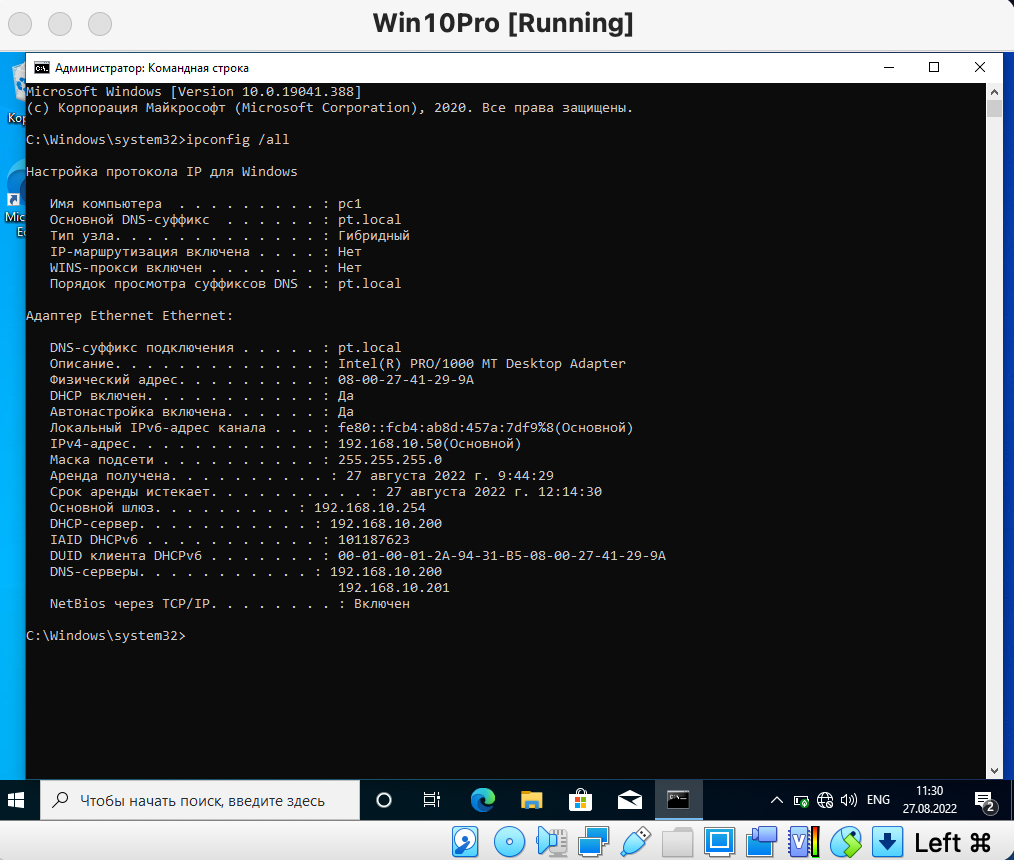Open the notification center icon

pyautogui.click(x=984, y=802)
